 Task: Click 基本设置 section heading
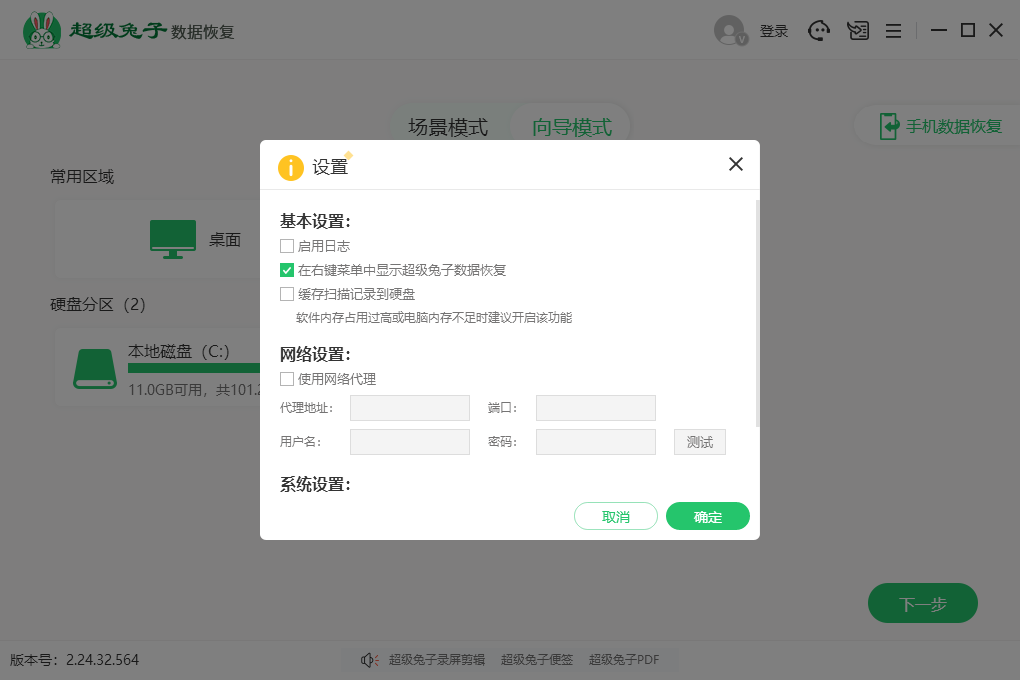pyautogui.click(x=315, y=221)
